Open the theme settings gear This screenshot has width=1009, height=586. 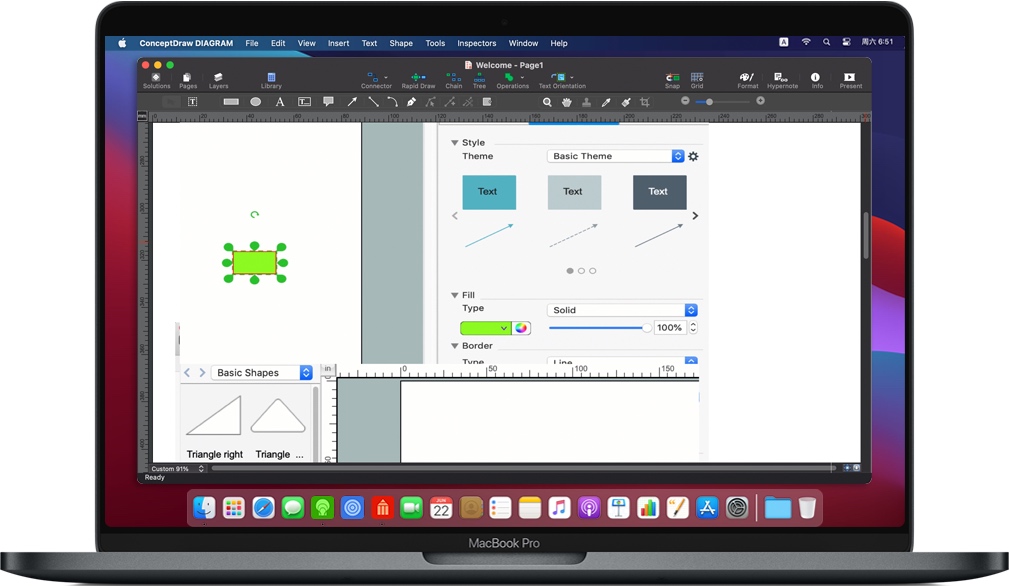(693, 156)
